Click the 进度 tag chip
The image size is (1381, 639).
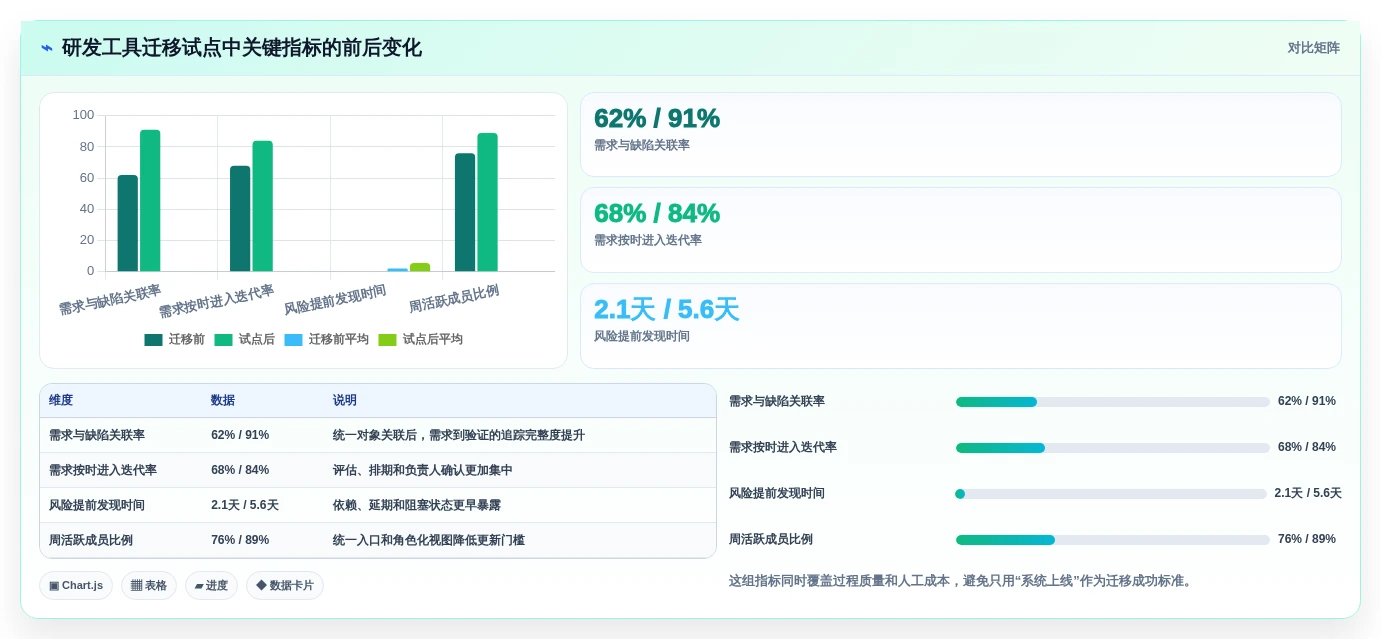point(211,586)
